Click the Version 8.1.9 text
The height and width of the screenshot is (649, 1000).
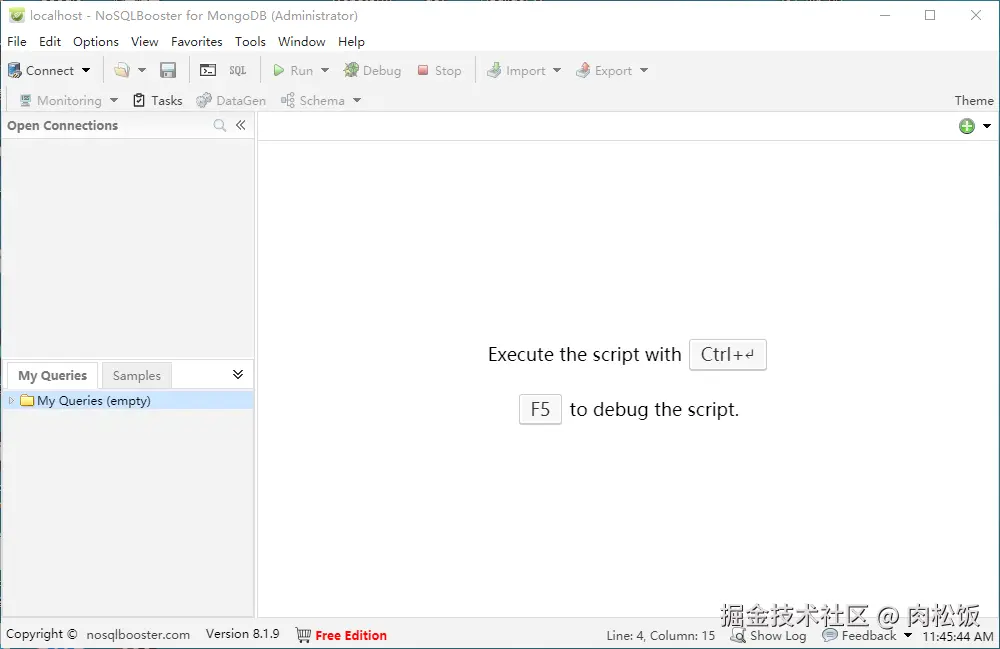[242, 634]
